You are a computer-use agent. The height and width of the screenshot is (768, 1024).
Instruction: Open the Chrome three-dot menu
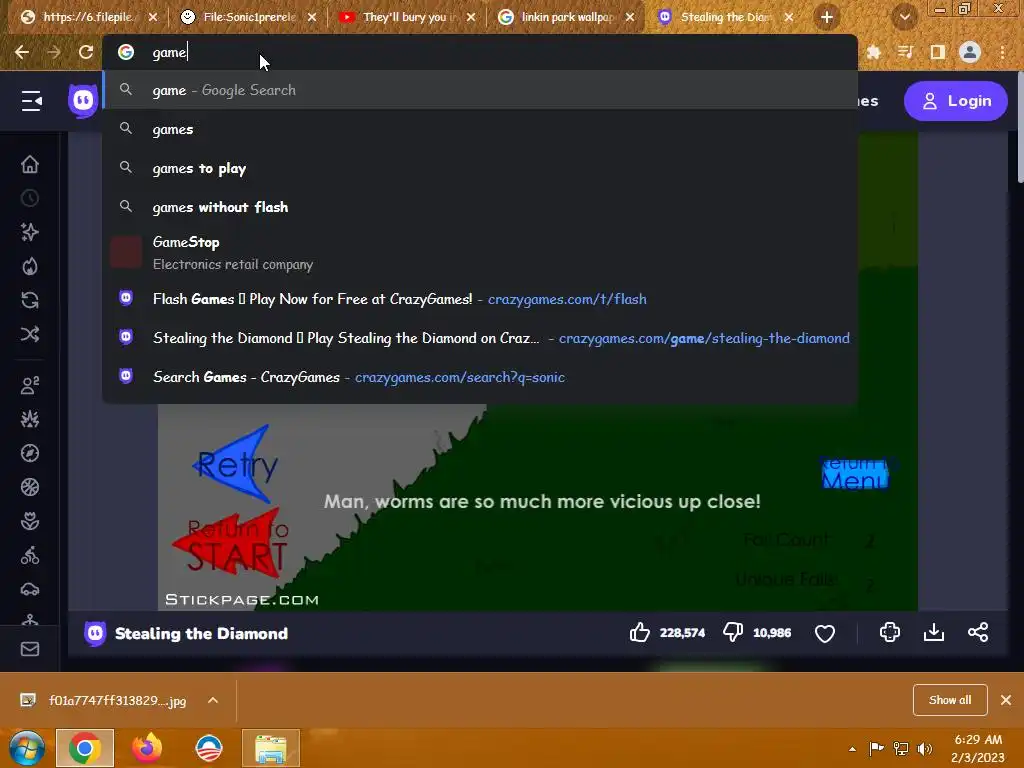[x=1002, y=52]
